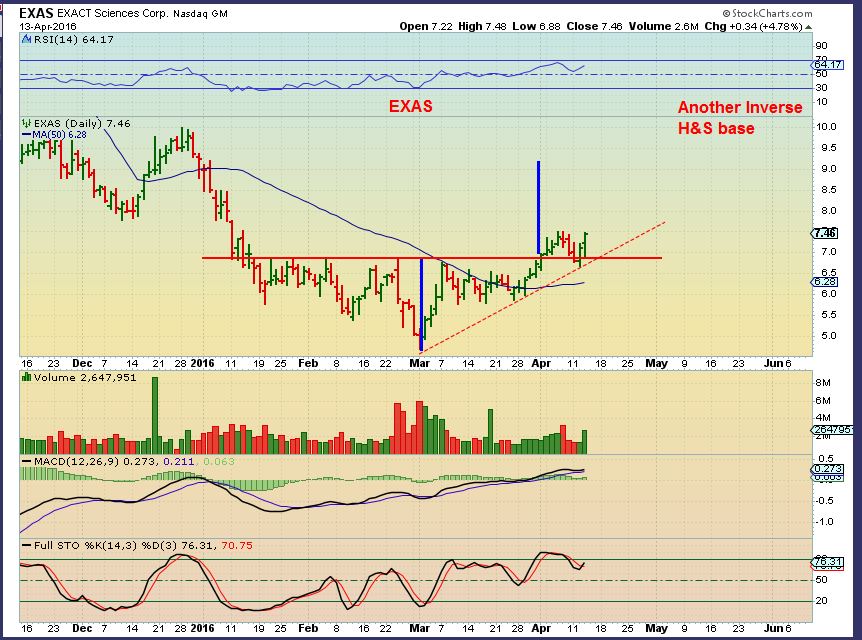Click the red dashed rising trendline
The width and height of the screenshot is (862, 640).
click(x=543, y=286)
